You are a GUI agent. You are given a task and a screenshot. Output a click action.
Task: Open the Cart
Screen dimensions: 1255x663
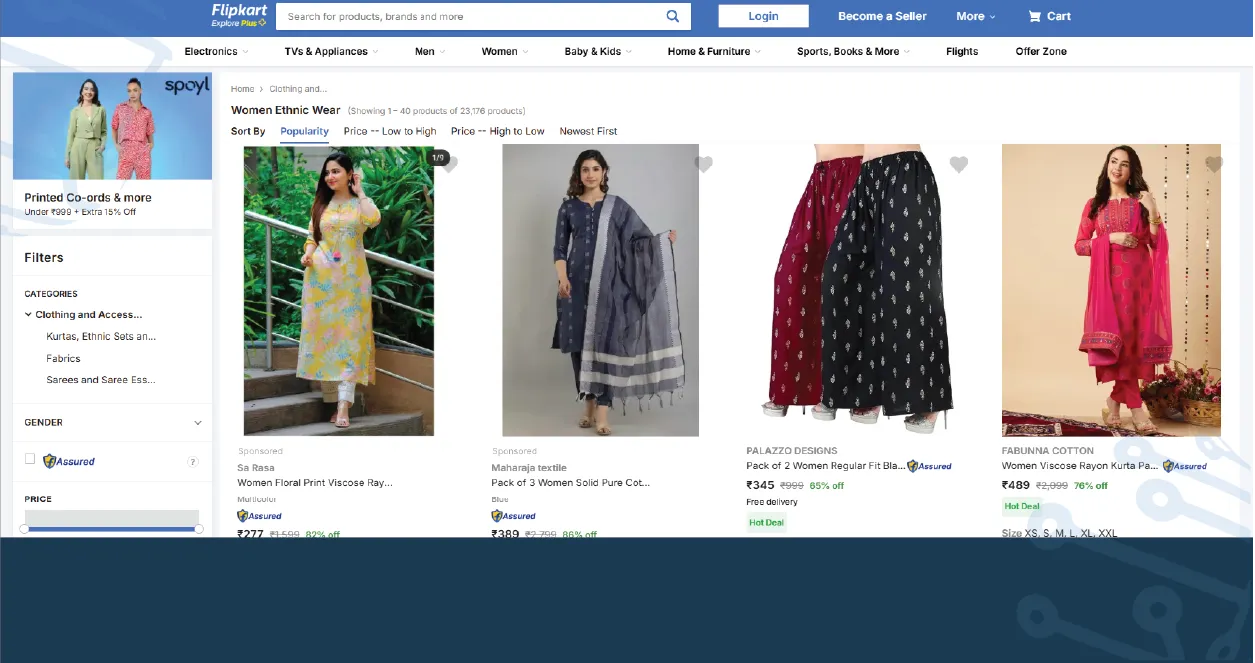[x=1048, y=16]
